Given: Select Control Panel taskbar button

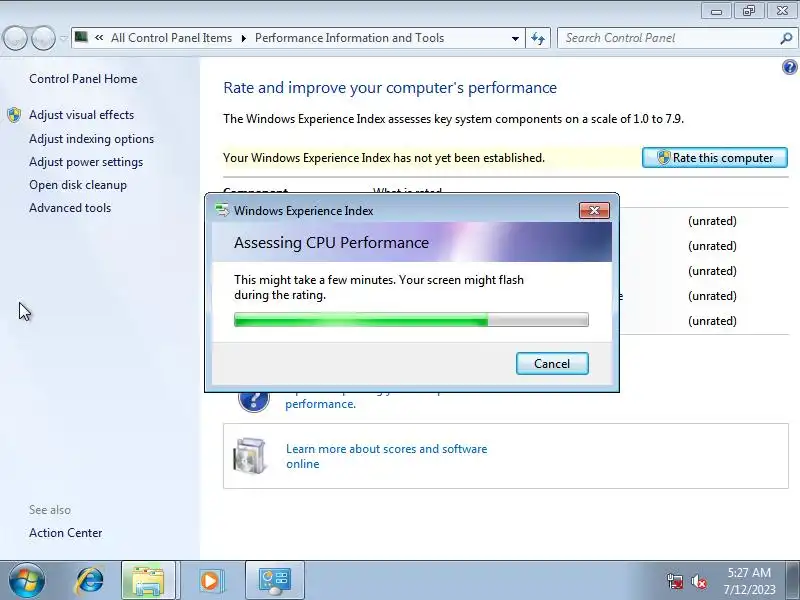Looking at the screenshot, I should point(274,581).
